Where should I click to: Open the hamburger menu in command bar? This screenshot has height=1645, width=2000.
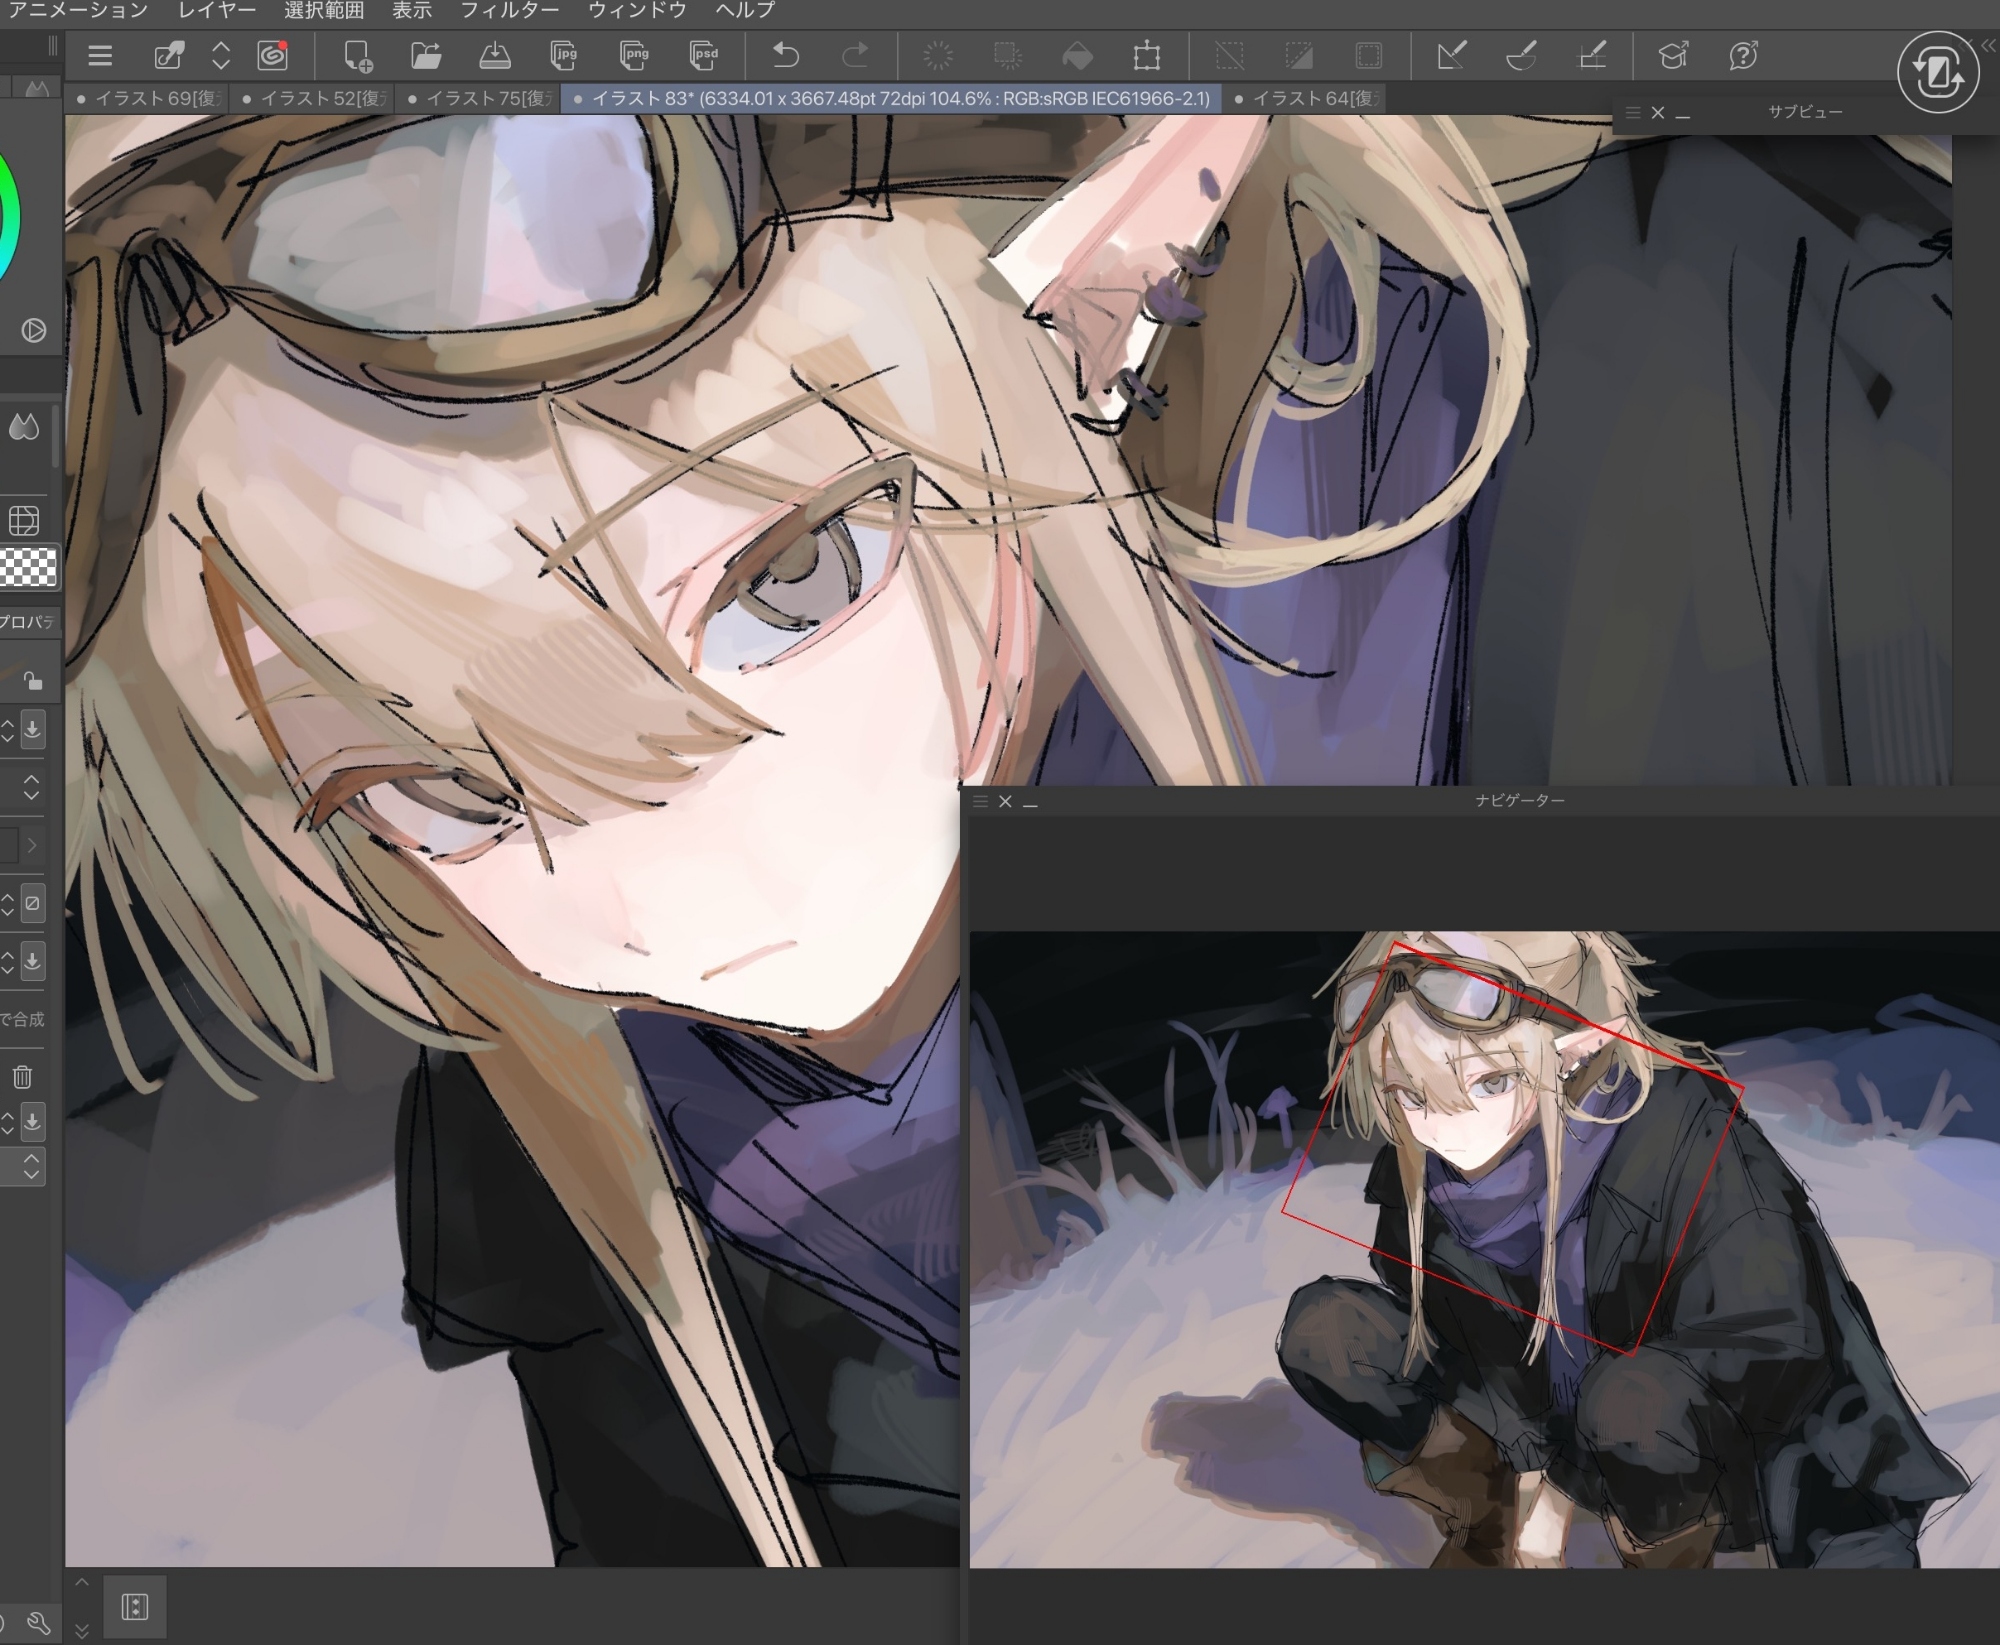pyautogui.click(x=99, y=56)
